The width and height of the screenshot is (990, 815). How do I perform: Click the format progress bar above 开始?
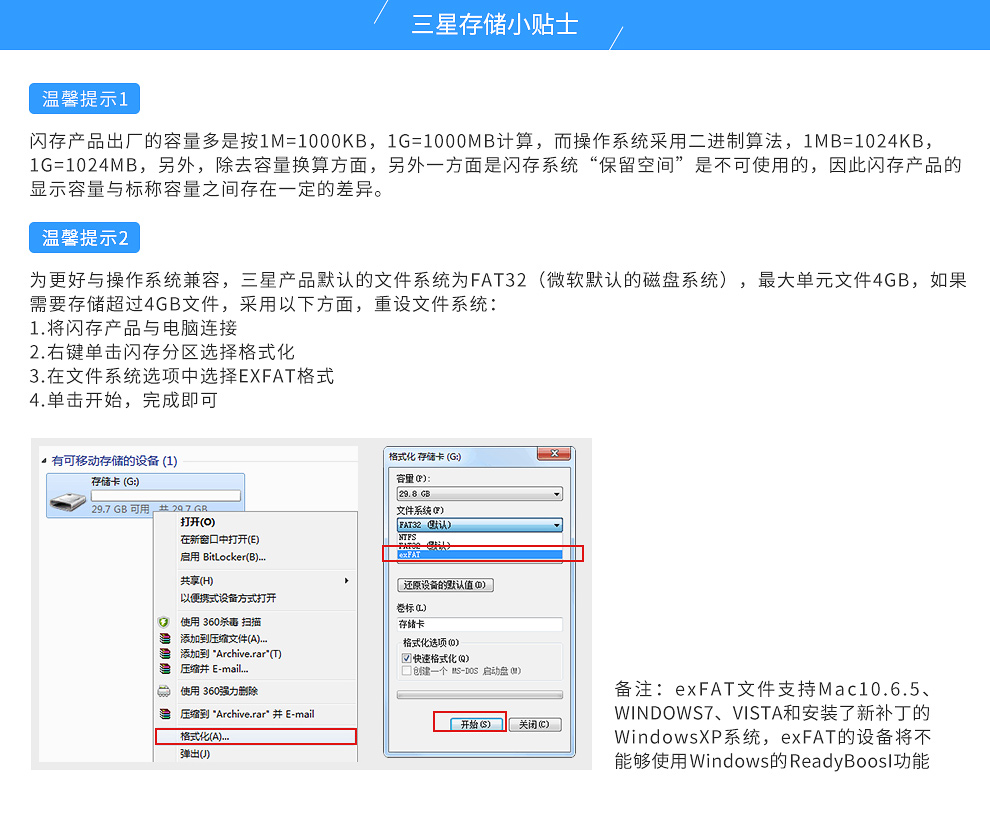pyautogui.click(x=479, y=694)
